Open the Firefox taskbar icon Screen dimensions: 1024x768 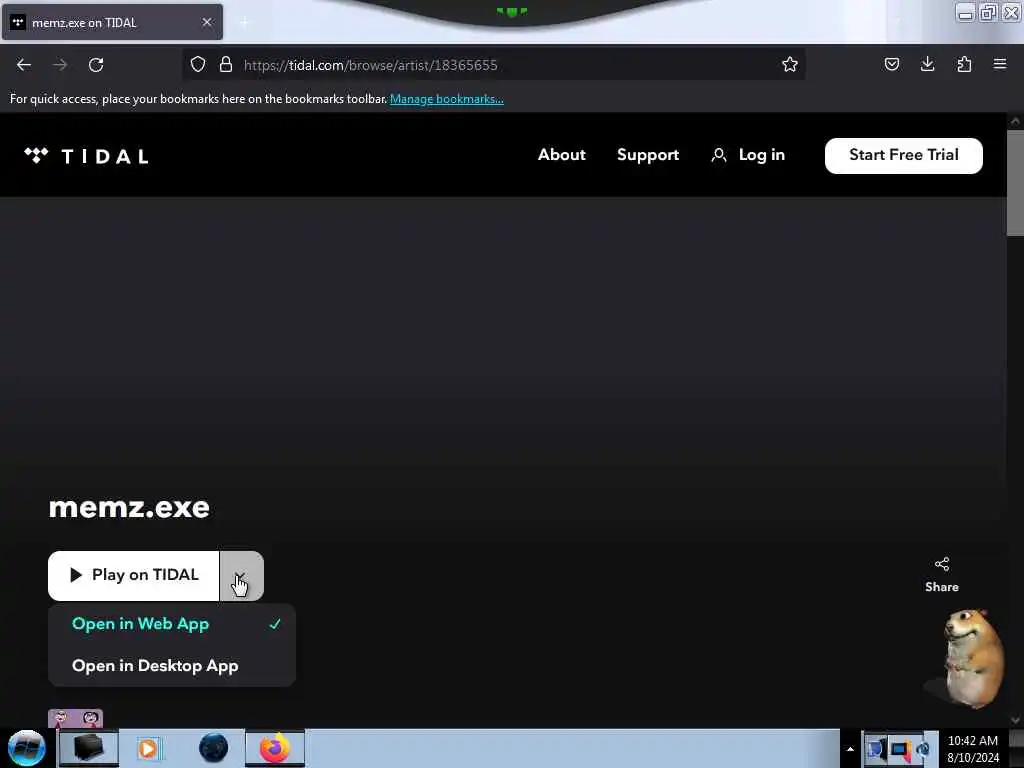coord(275,748)
